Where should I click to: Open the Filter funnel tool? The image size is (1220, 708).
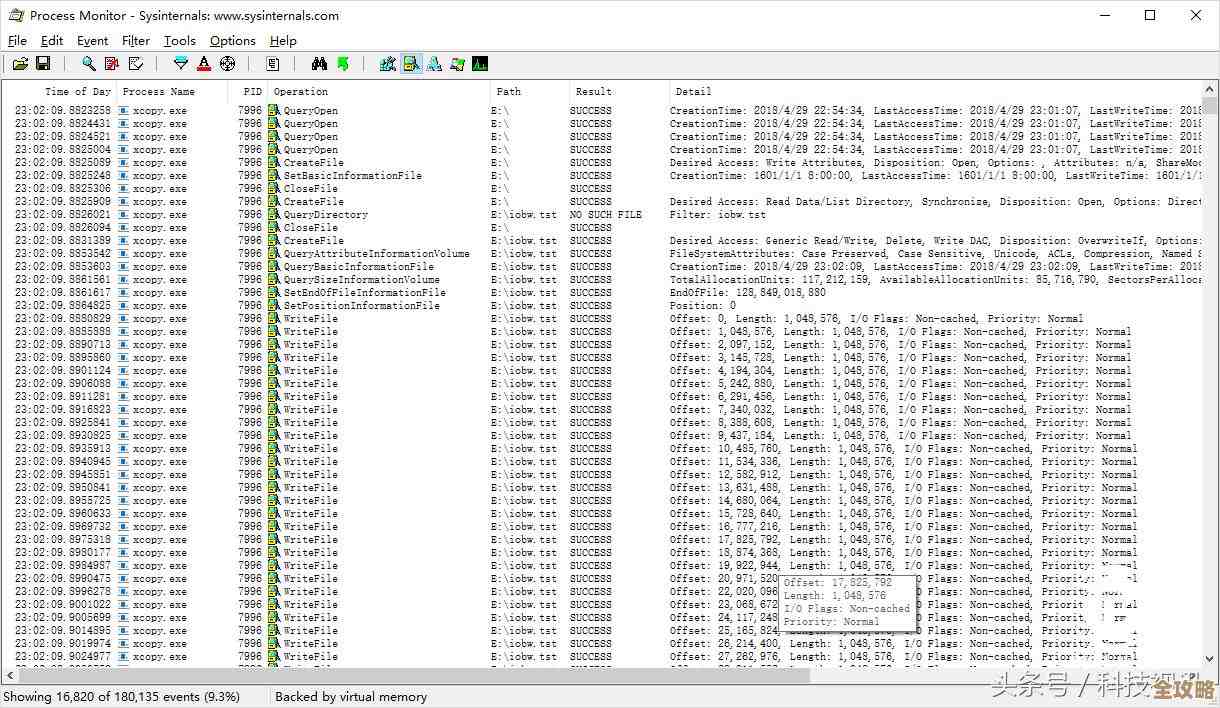click(x=181, y=64)
